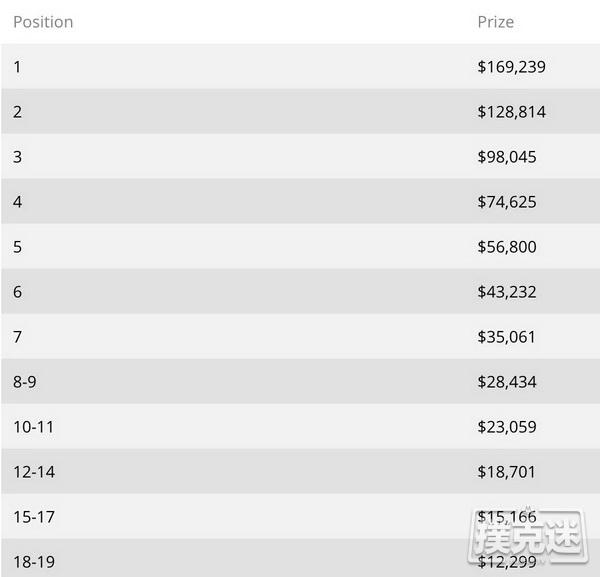This screenshot has width=600, height=577.
Task: Click the $18,701 prize amount
Action: (506, 472)
